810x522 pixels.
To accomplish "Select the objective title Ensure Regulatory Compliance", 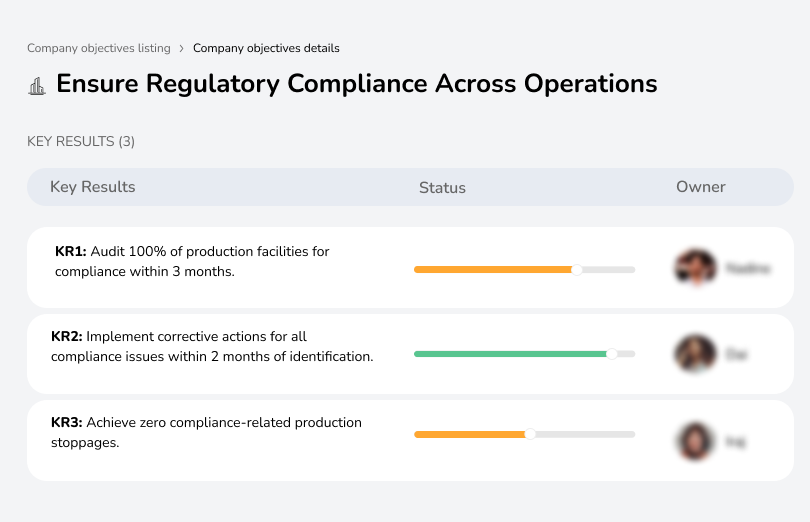I will click(x=356, y=84).
